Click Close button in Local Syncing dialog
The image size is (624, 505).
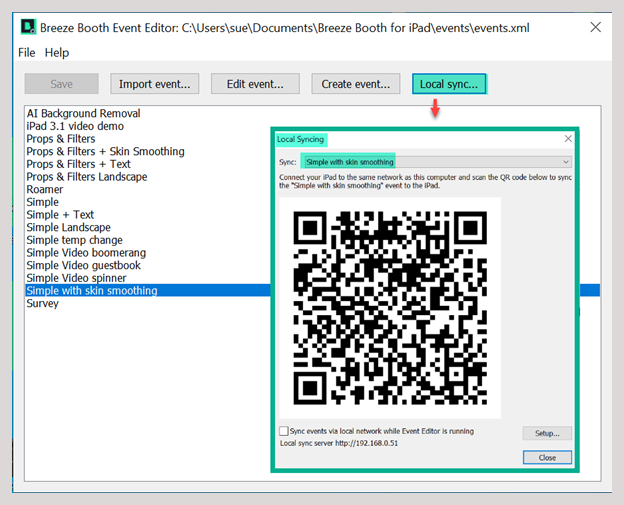[x=547, y=458]
